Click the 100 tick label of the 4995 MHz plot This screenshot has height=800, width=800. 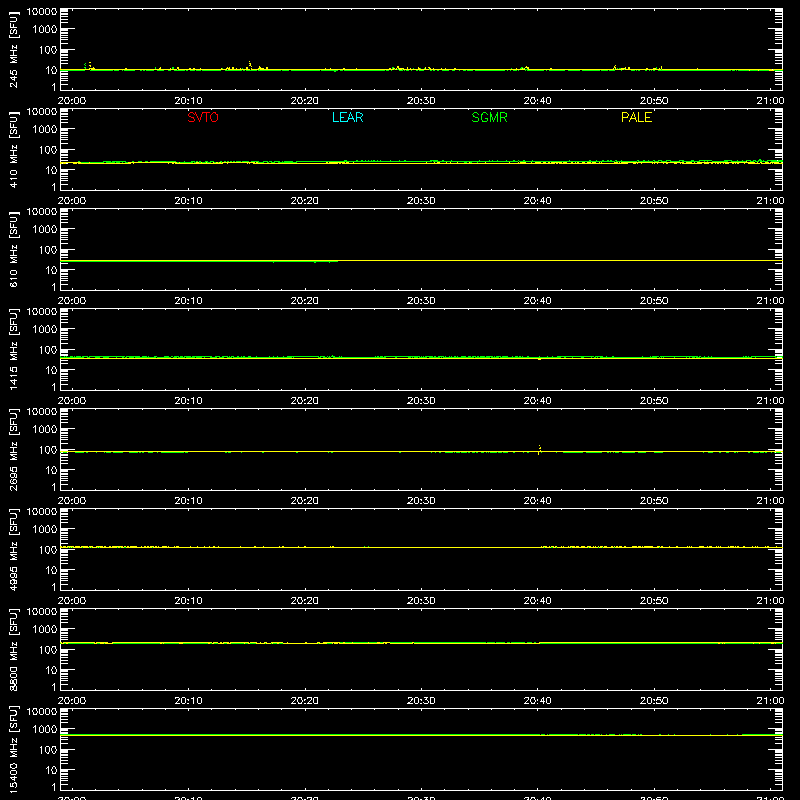coord(48,550)
